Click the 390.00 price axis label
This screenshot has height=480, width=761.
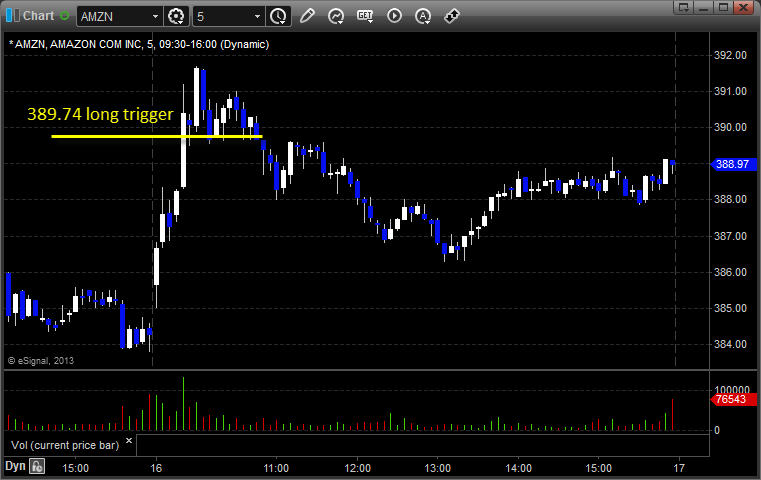pos(730,127)
